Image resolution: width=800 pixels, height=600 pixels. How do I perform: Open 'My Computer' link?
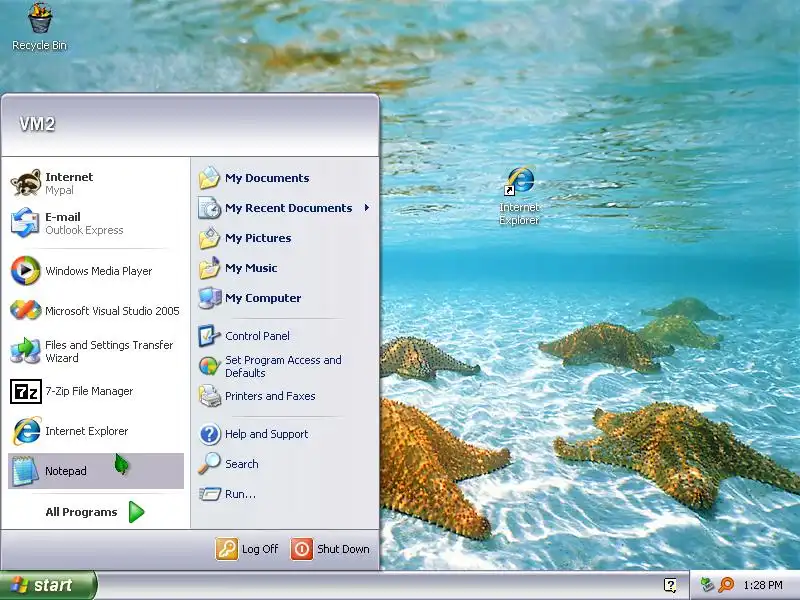[263, 298]
